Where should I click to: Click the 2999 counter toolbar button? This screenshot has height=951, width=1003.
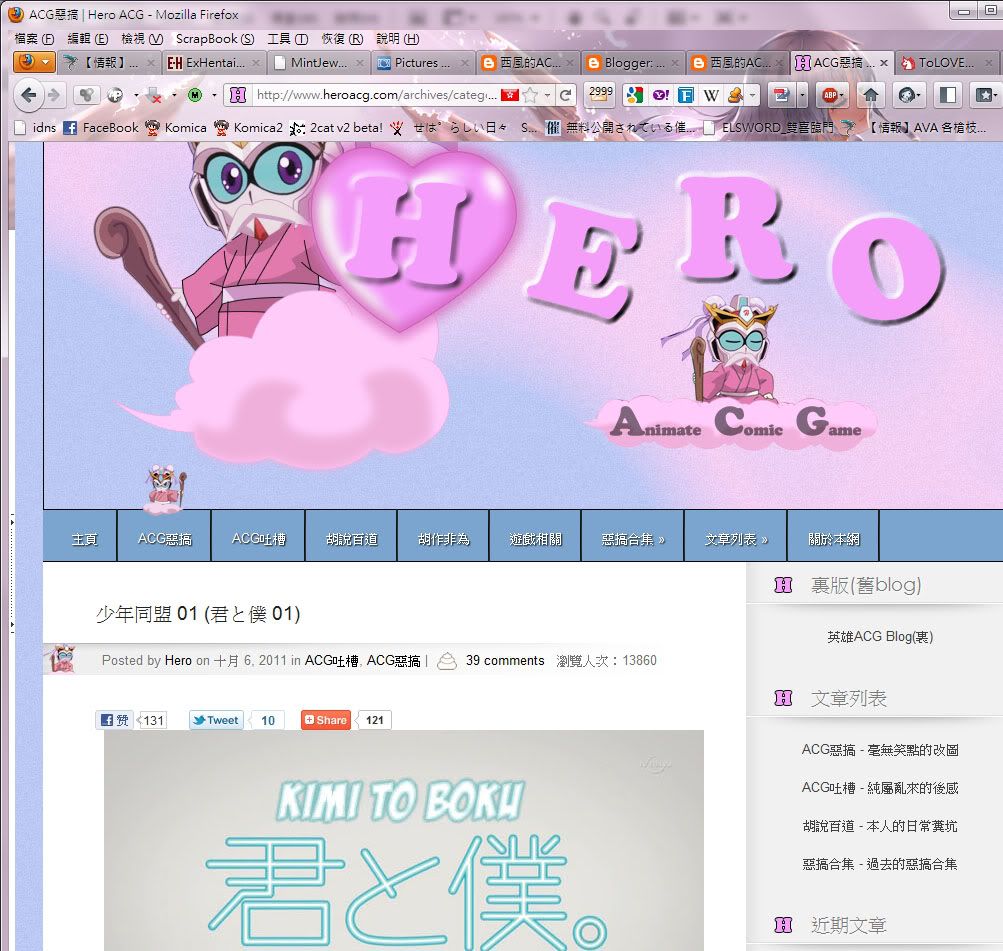click(x=600, y=94)
